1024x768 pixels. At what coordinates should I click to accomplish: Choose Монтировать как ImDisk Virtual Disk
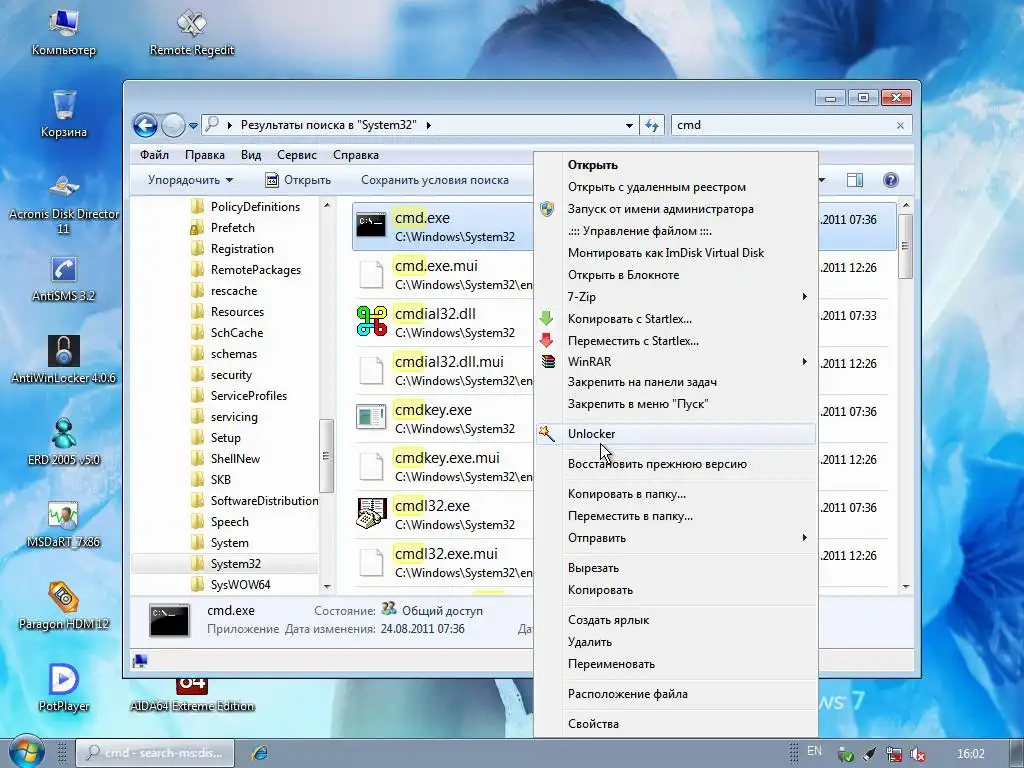[675, 253]
